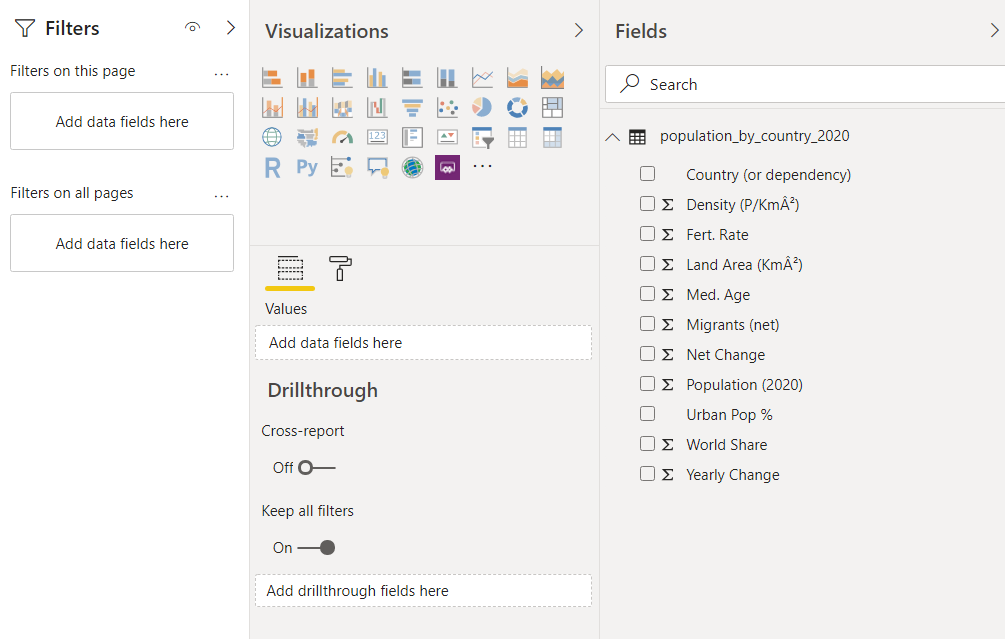Collapse the population_by_country_2020 table
Image resolution: width=1005 pixels, height=639 pixels.
click(613, 137)
